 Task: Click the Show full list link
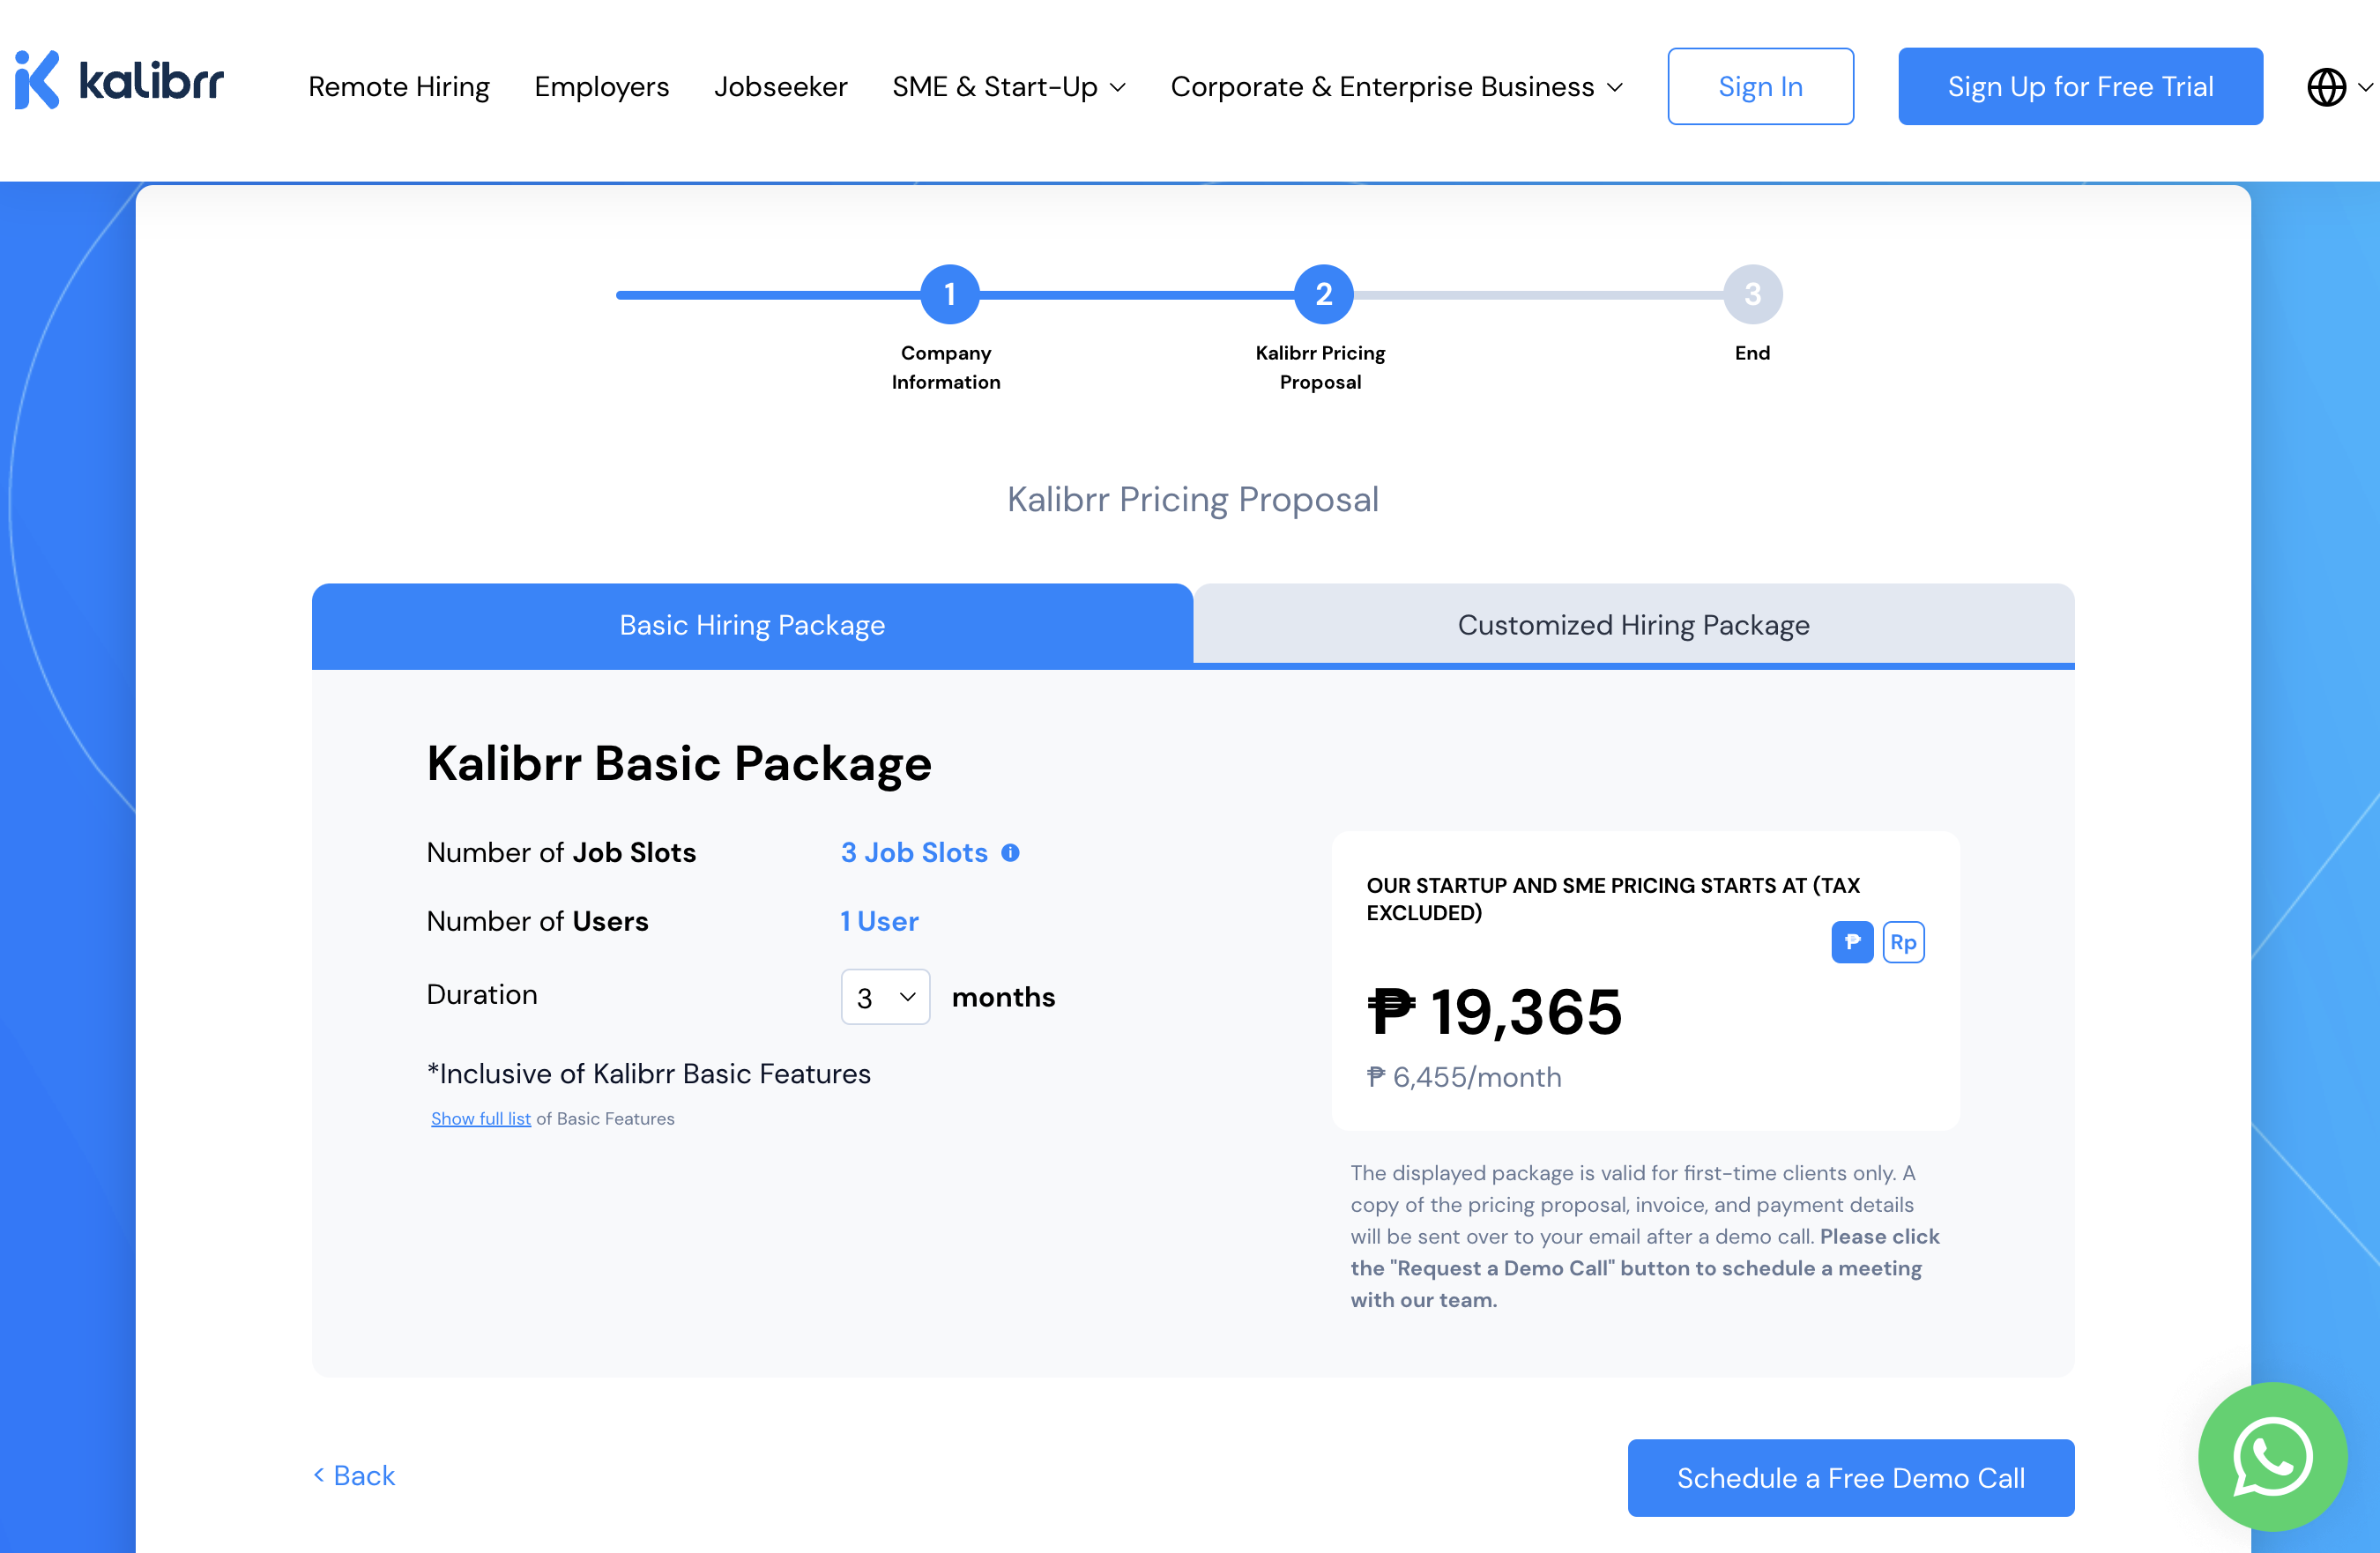(x=480, y=1118)
